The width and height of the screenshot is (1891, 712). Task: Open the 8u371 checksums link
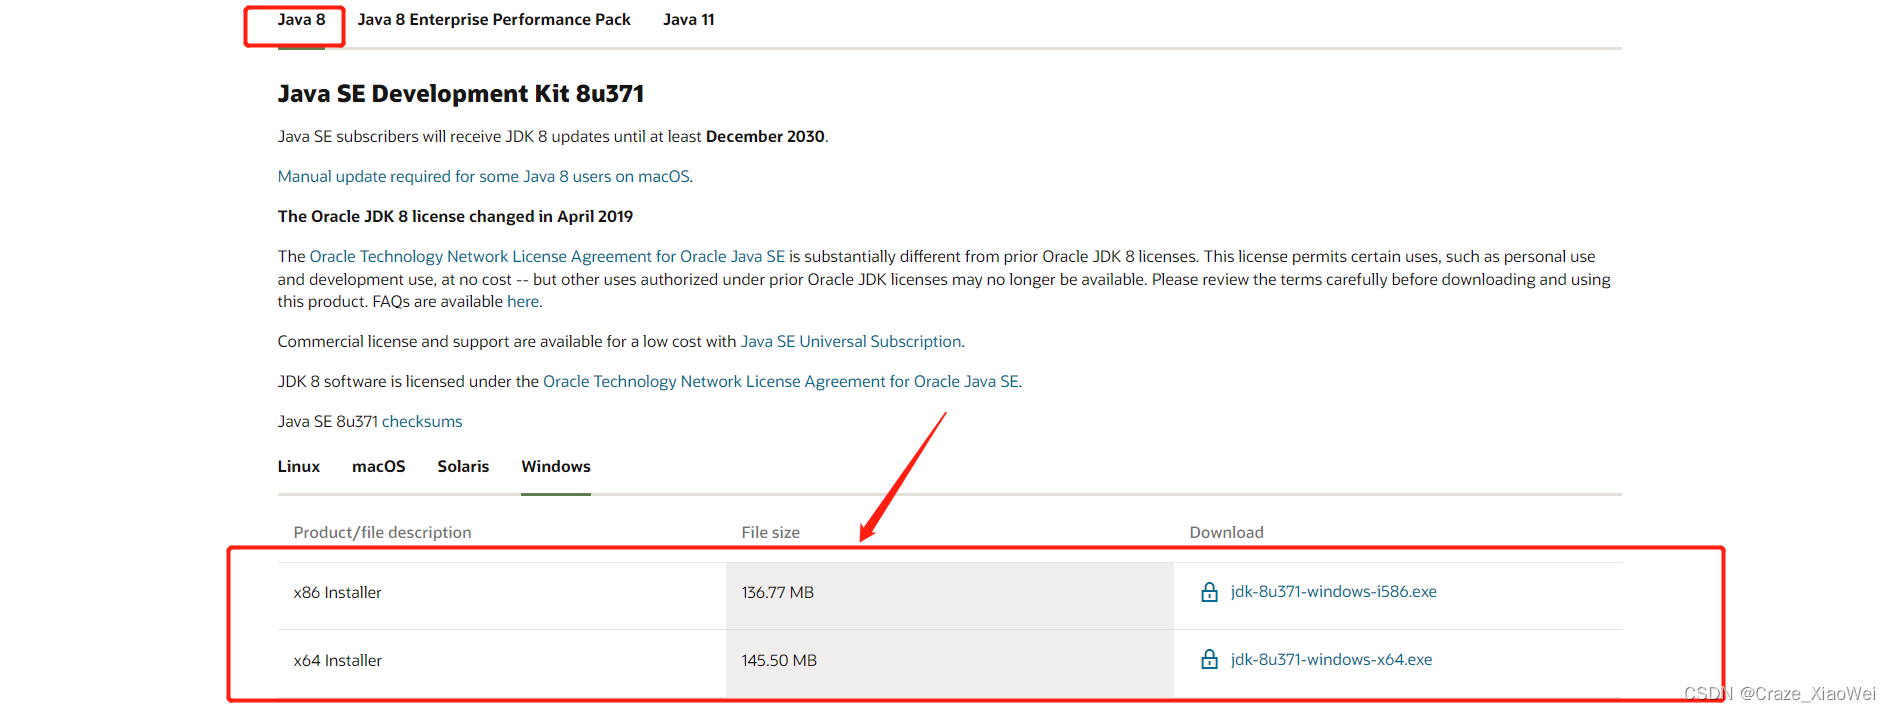click(x=422, y=422)
